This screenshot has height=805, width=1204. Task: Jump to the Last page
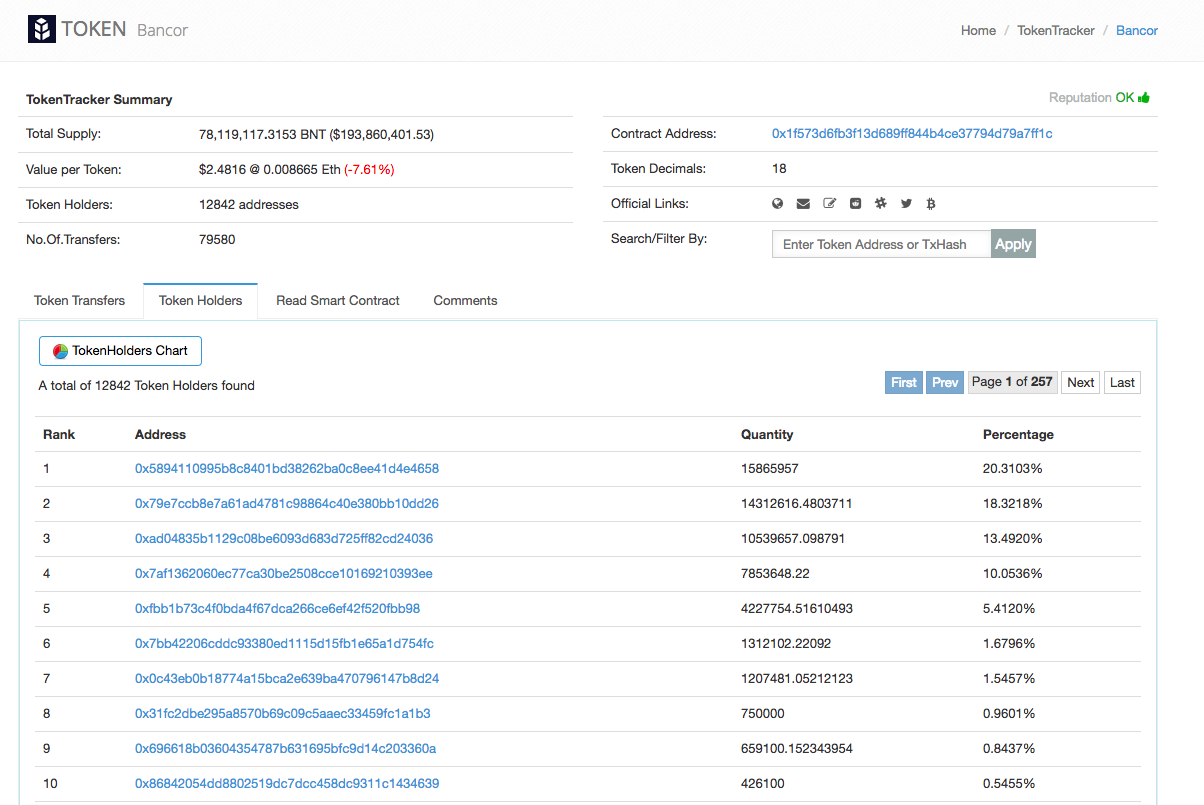coord(1122,382)
